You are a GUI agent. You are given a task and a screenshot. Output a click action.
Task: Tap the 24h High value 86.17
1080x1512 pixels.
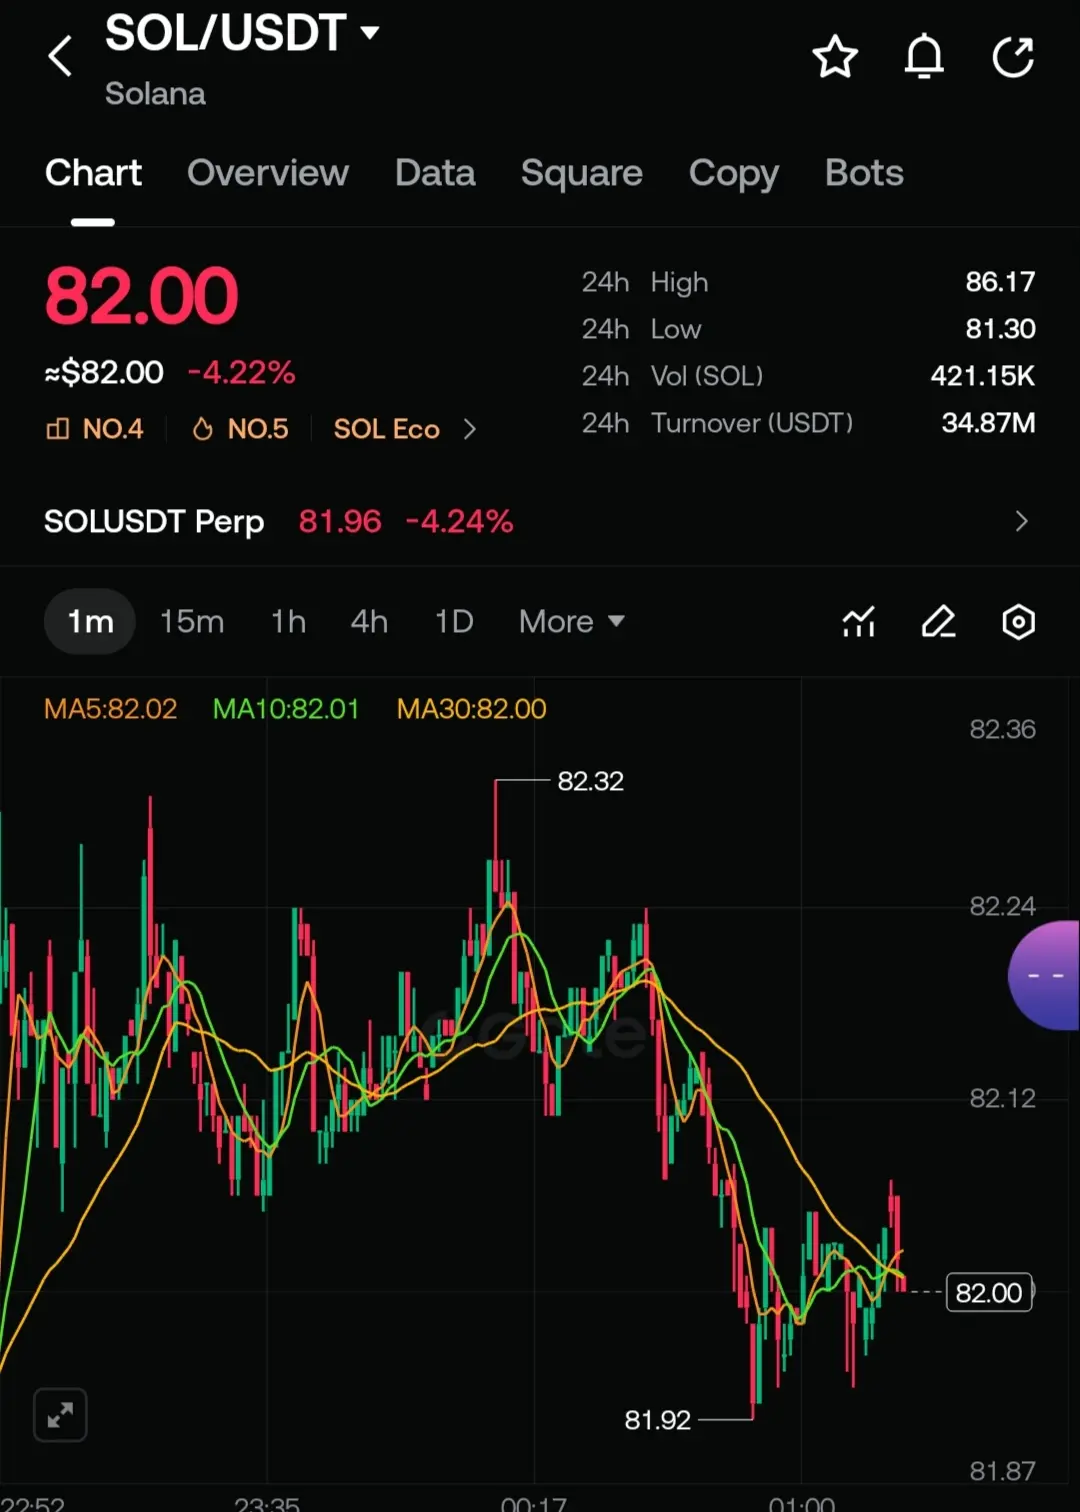tap(1000, 282)
